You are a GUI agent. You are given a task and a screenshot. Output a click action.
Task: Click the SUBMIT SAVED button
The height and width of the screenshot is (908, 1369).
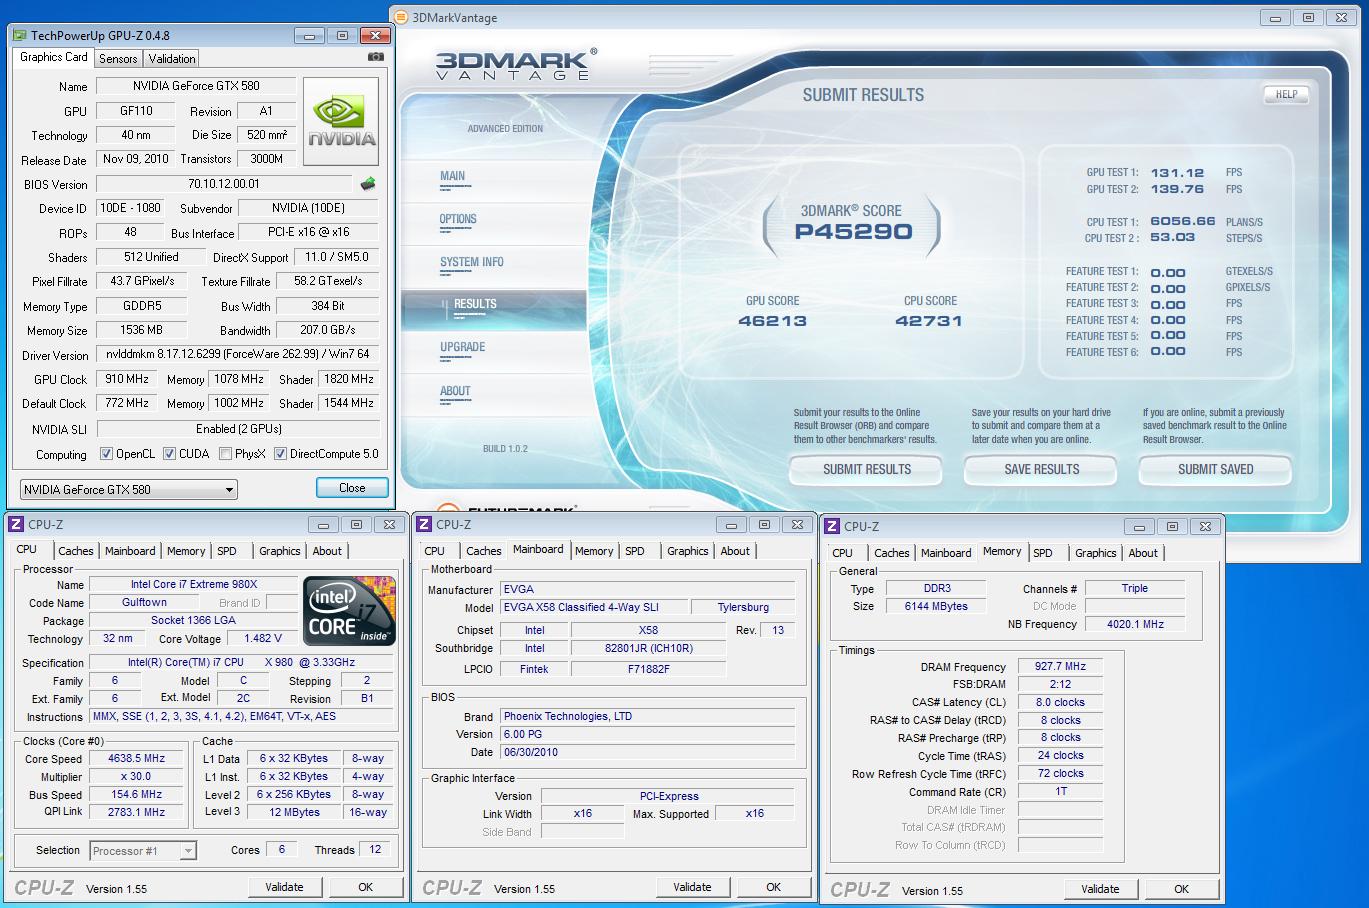[x=1215, y=469]
